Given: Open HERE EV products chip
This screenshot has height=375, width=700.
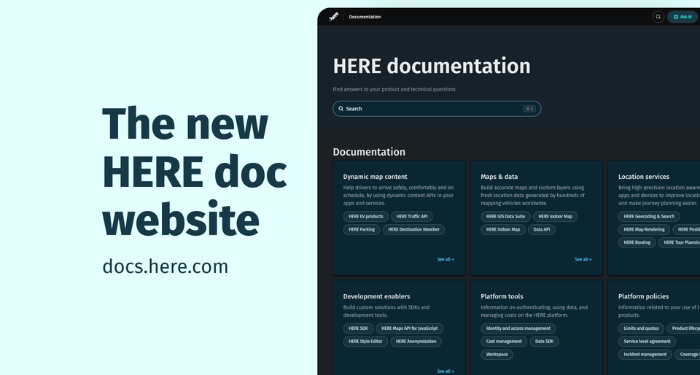Looking at the screenshot, I should click(366, 217).
